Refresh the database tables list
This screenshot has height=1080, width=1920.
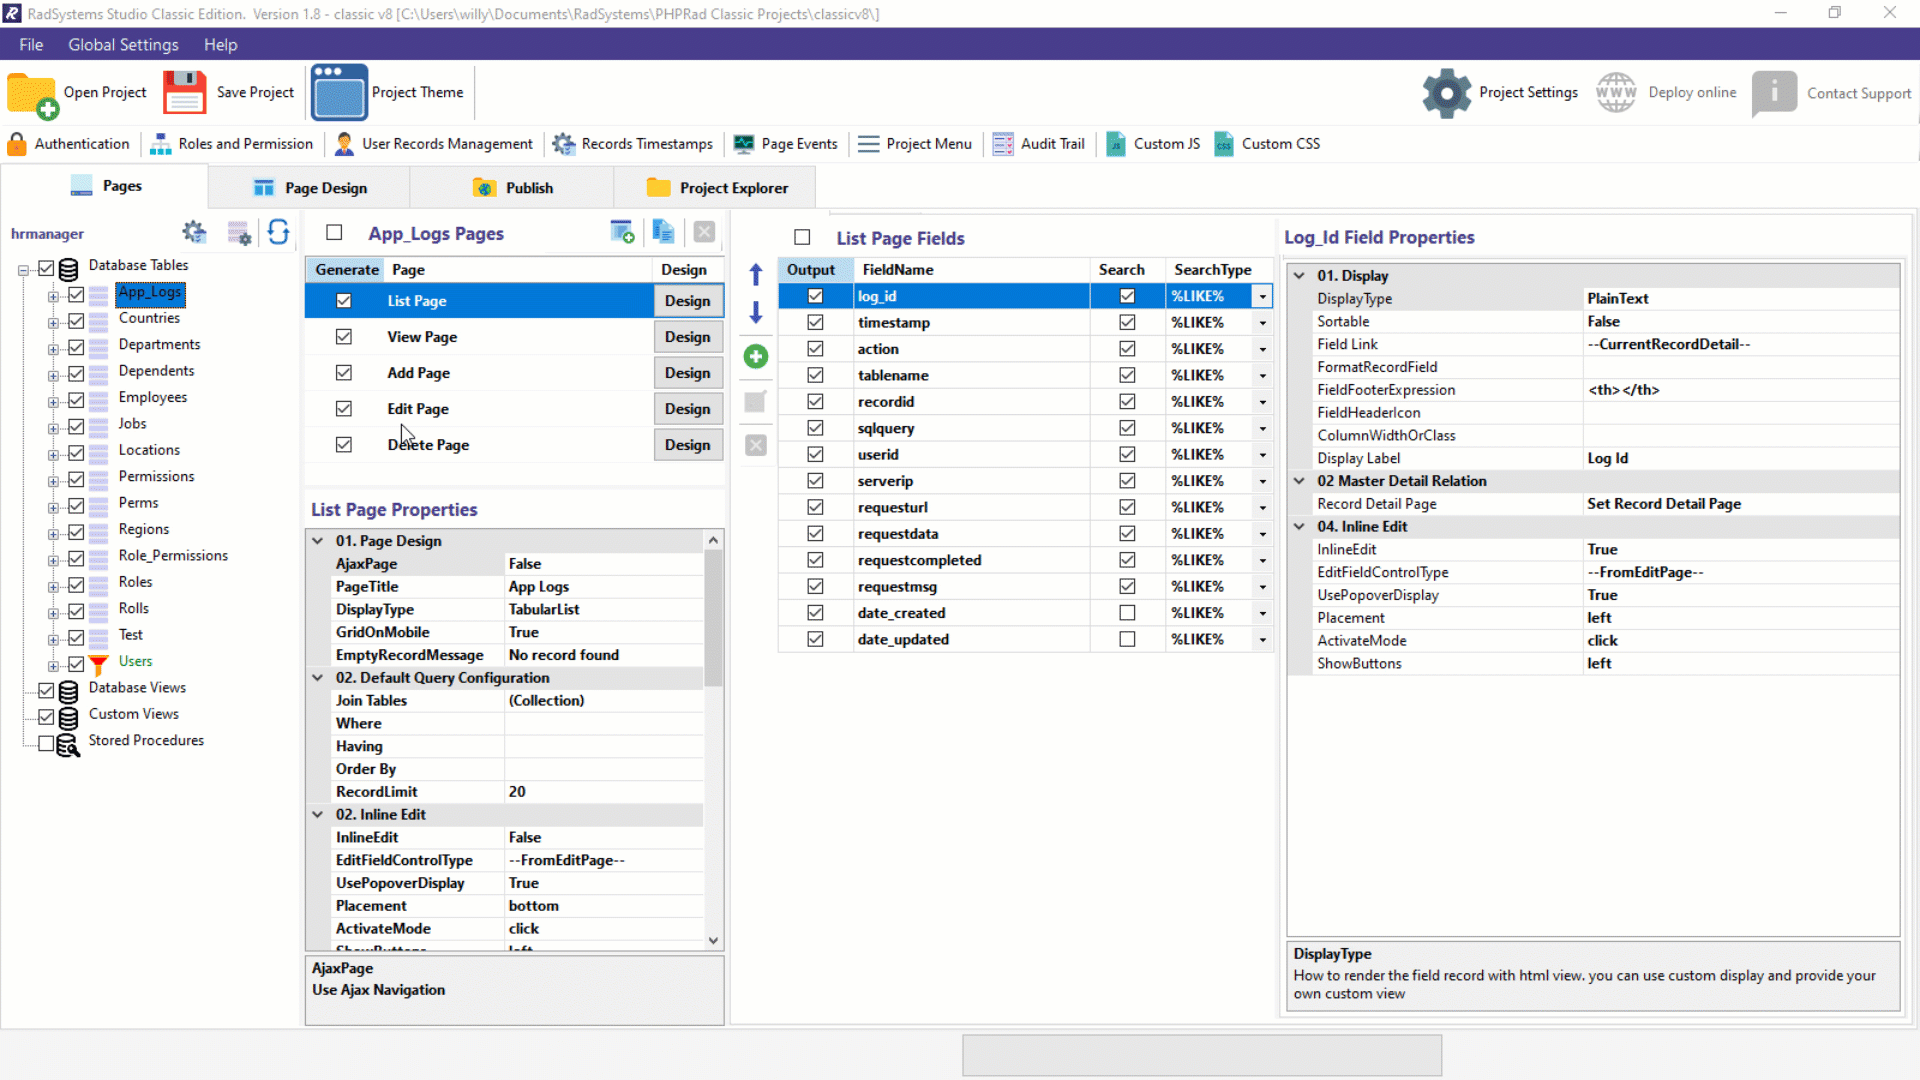tap(279, 233)
